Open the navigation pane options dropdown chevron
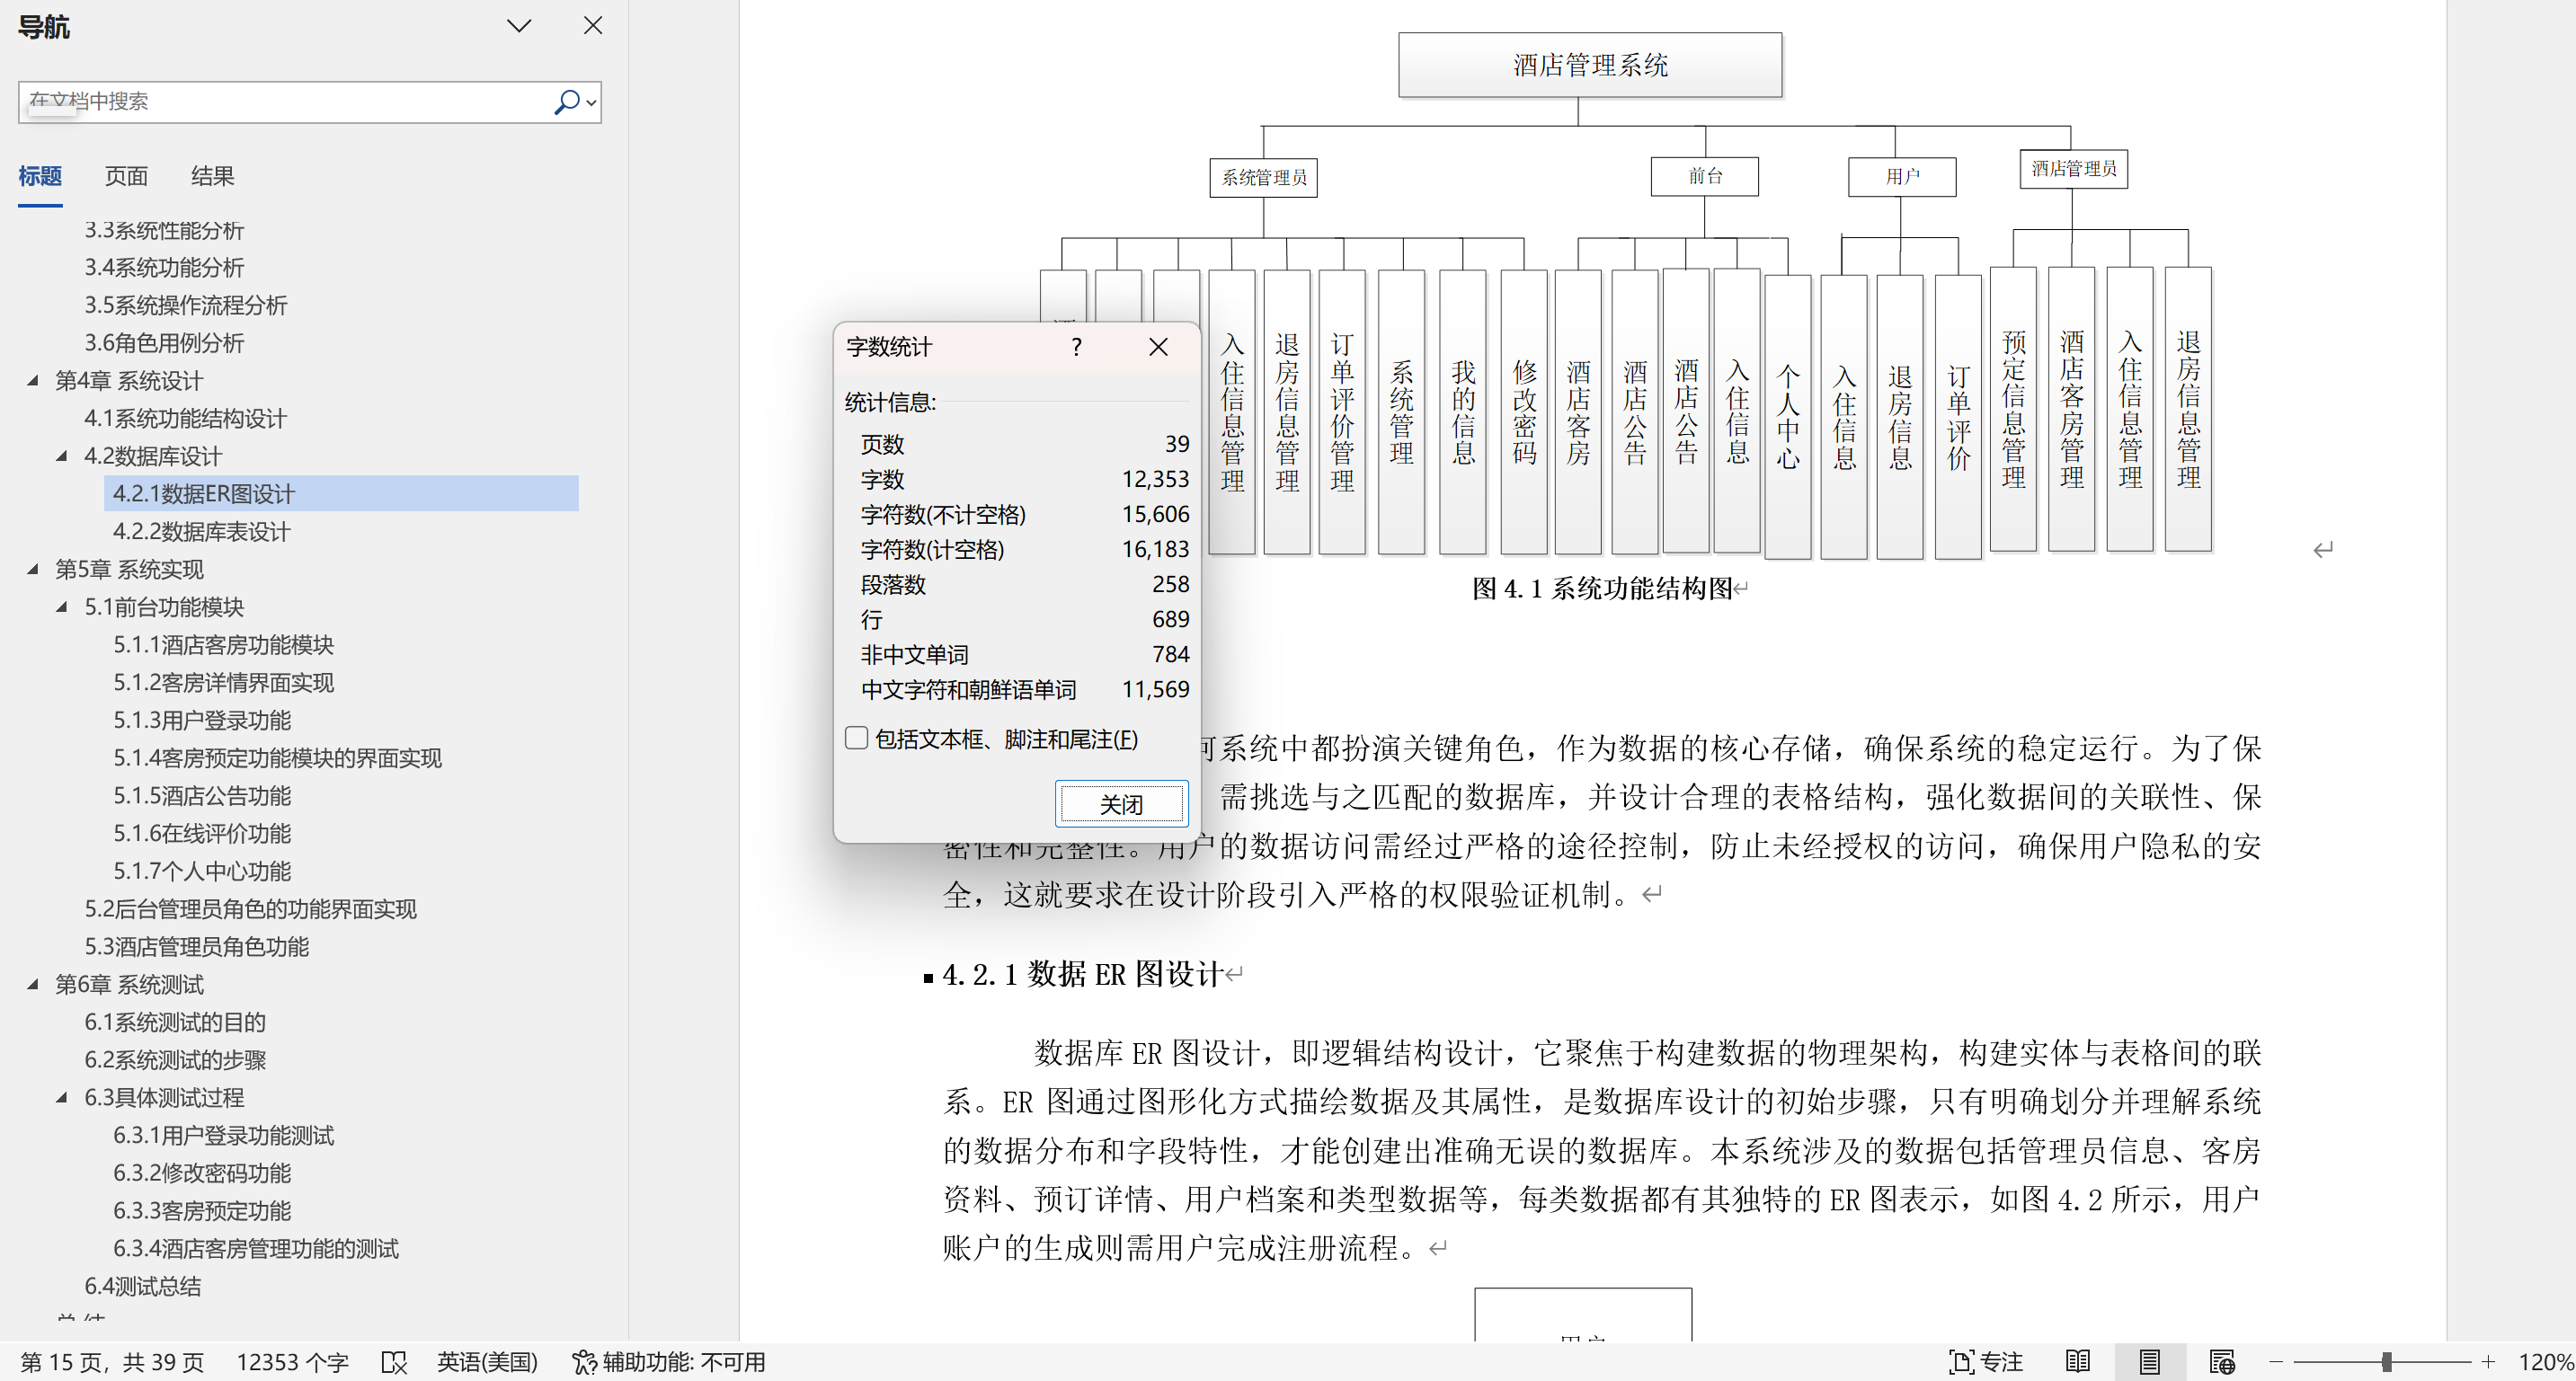 tap(518, 26)
